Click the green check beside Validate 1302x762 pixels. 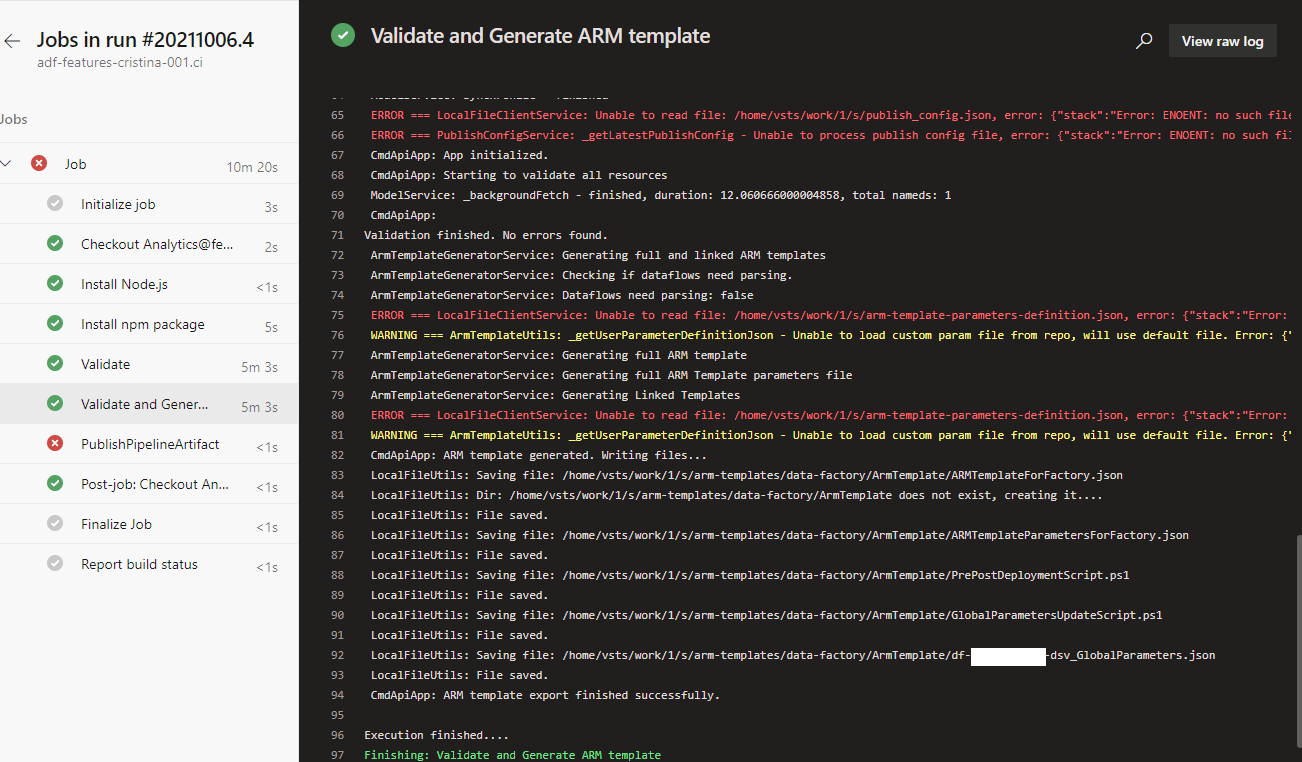pos(55,363)
